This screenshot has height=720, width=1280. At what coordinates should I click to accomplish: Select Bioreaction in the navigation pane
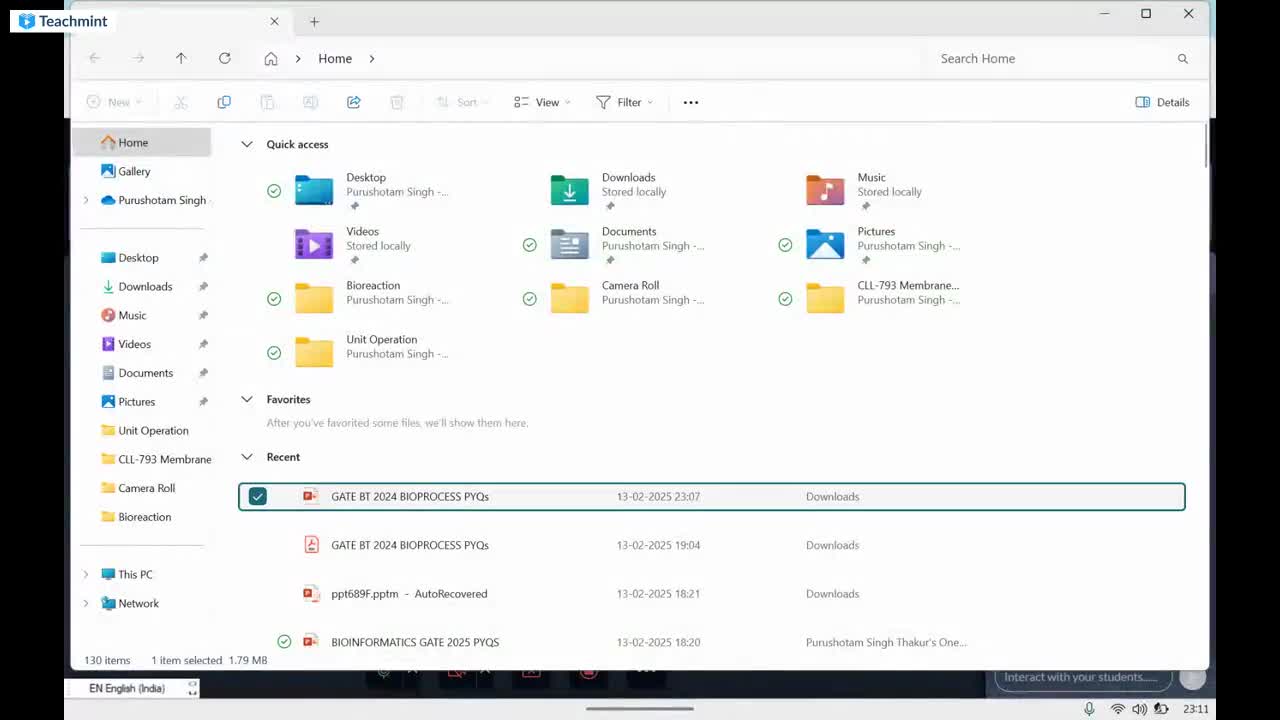142,517
